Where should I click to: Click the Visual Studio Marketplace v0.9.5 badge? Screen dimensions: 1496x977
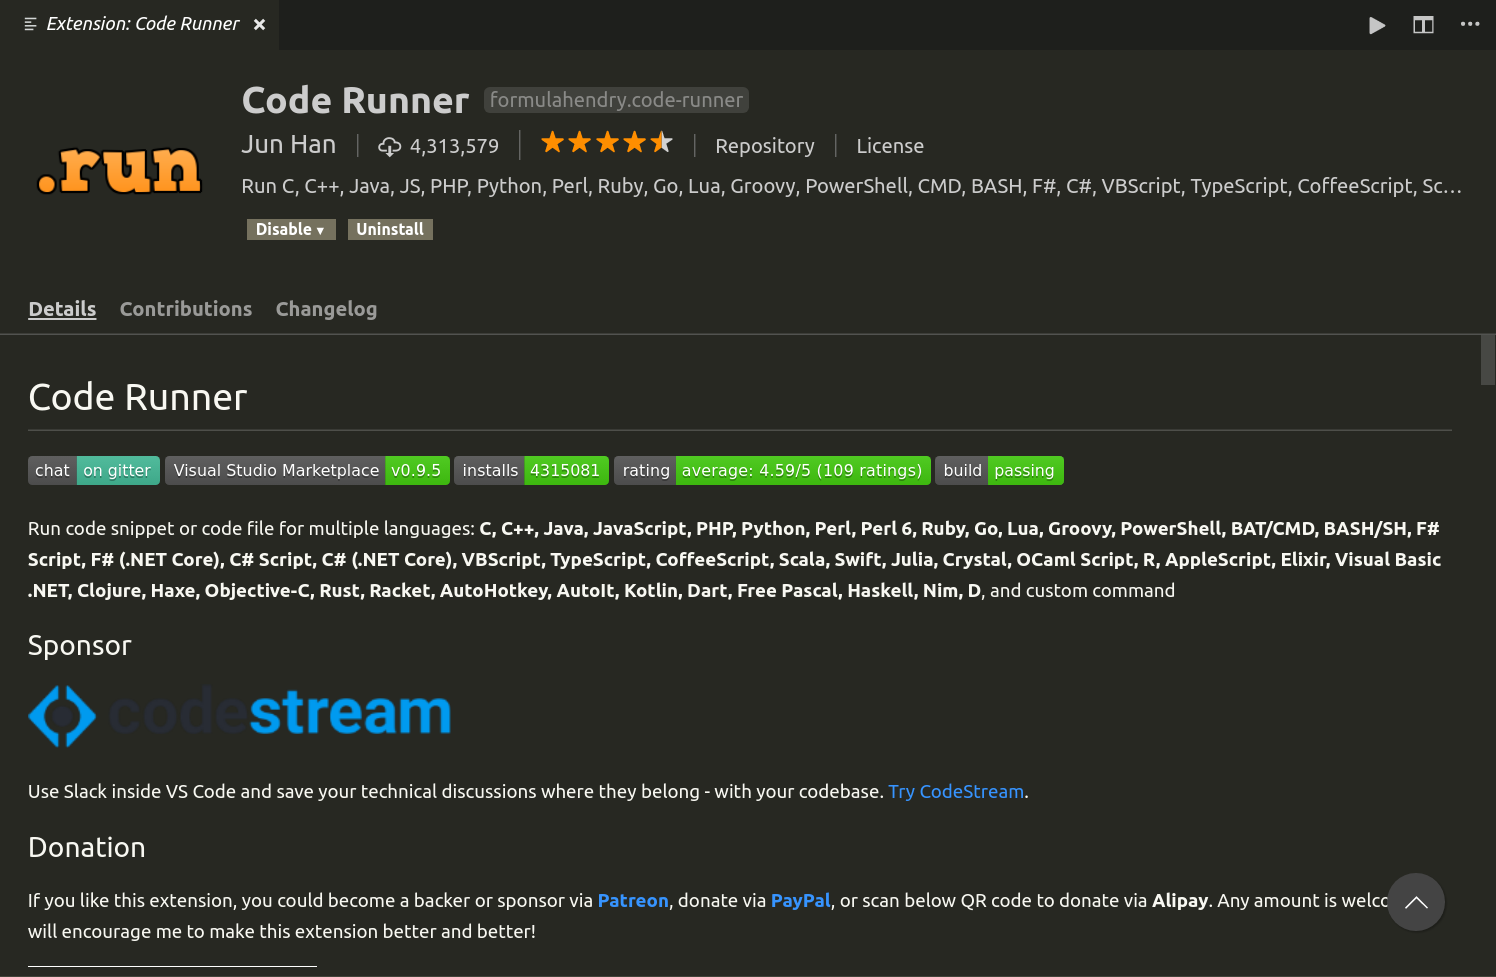[307, 470]
